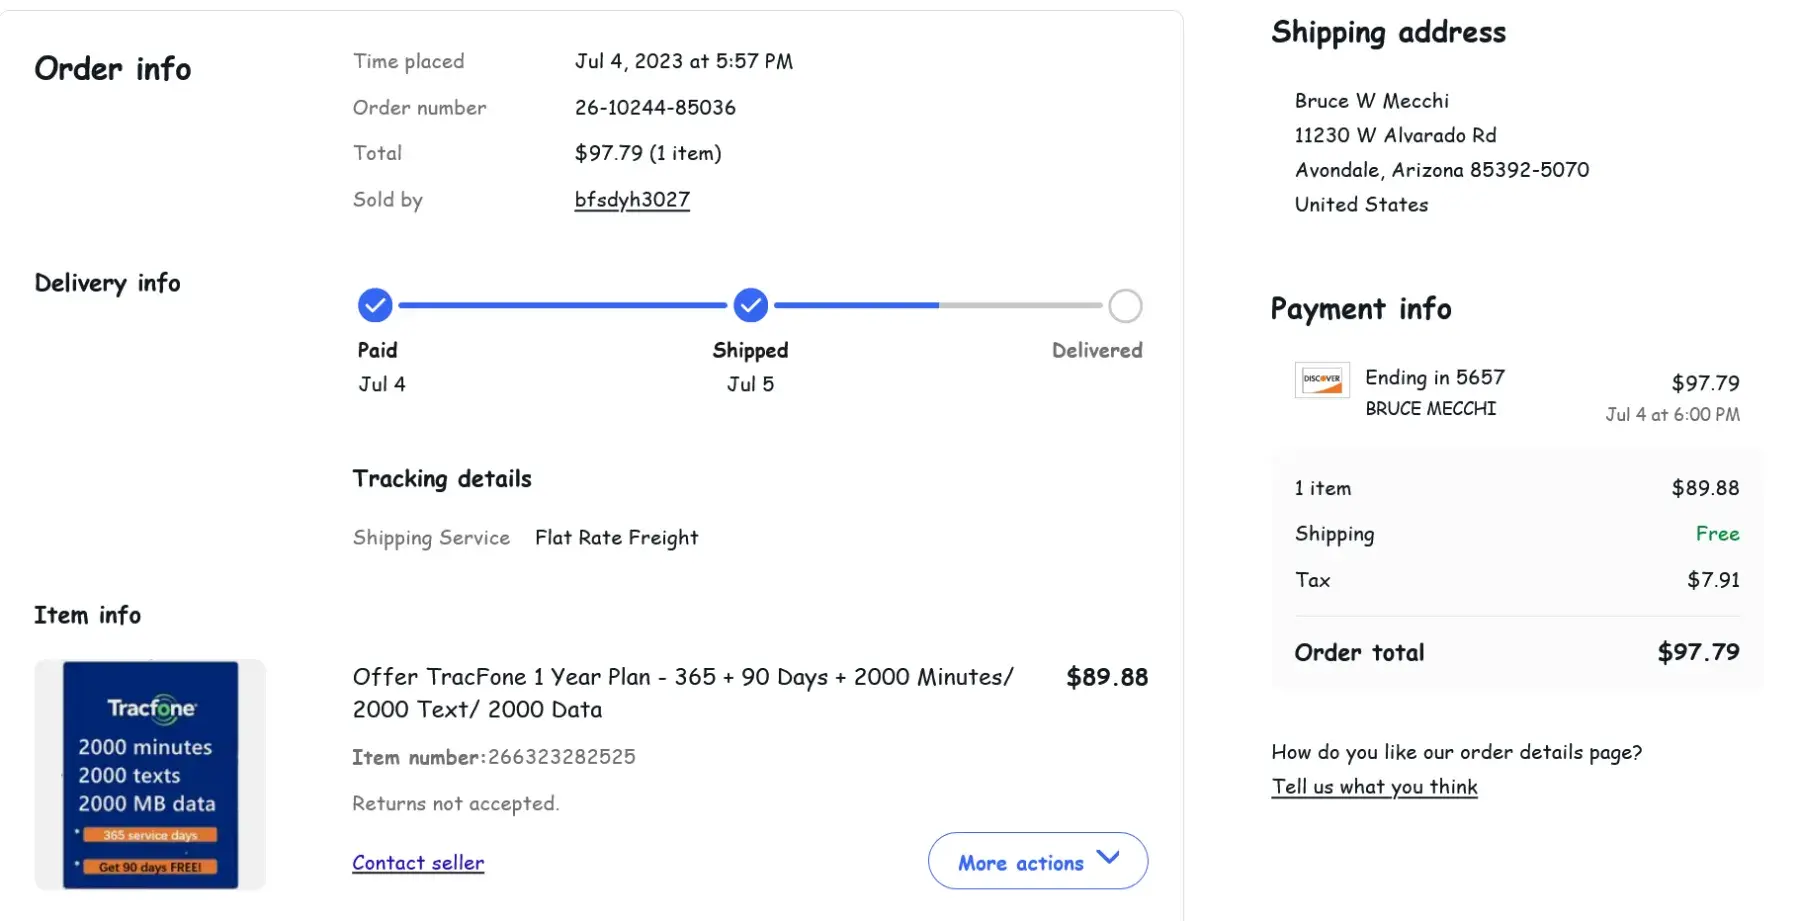Open the TracFone item thumbnail image
The image size is (1800, 921).
[x=150, y=775]
